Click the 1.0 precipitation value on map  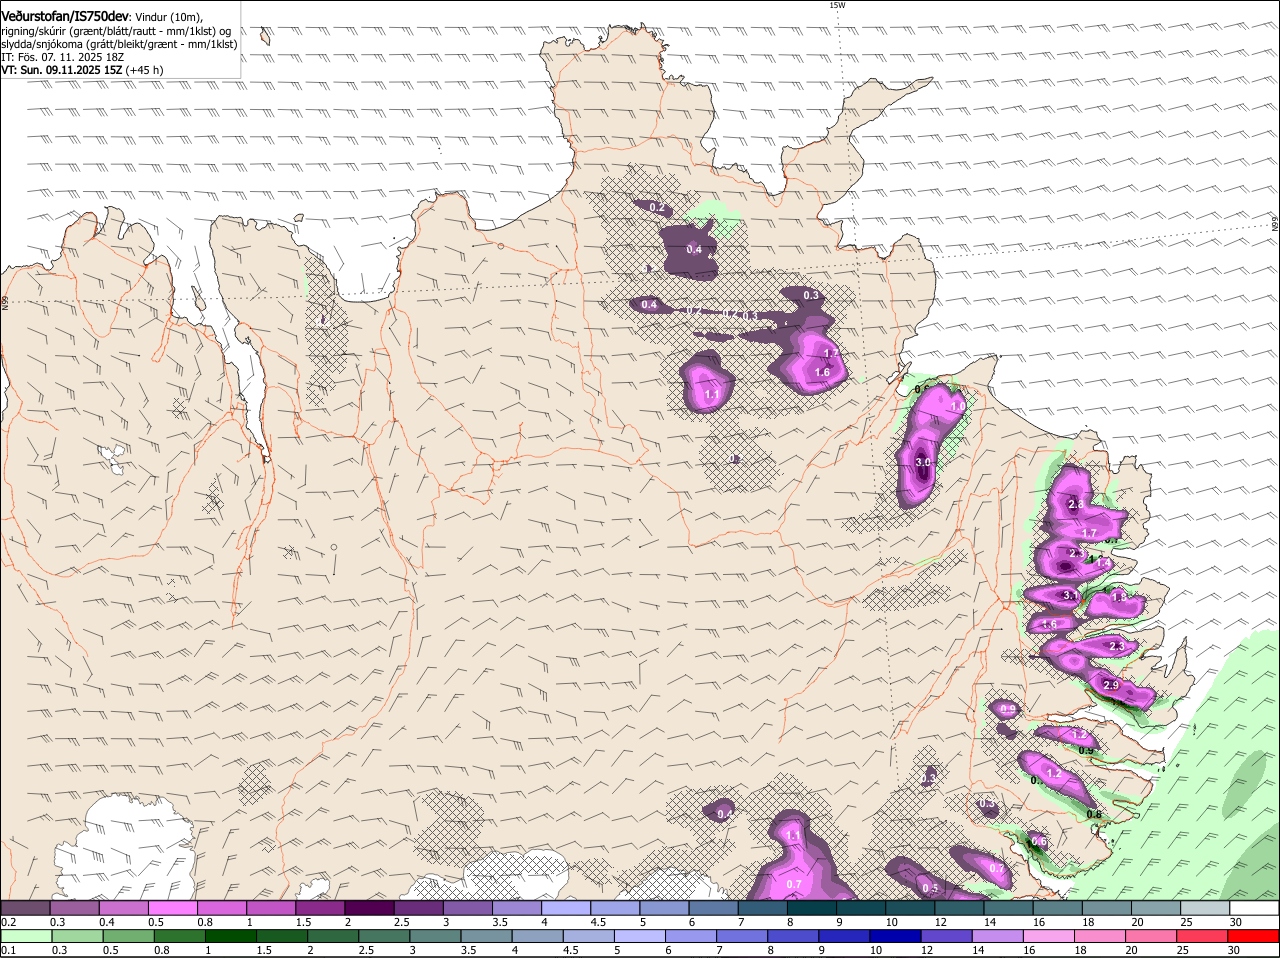957,407
